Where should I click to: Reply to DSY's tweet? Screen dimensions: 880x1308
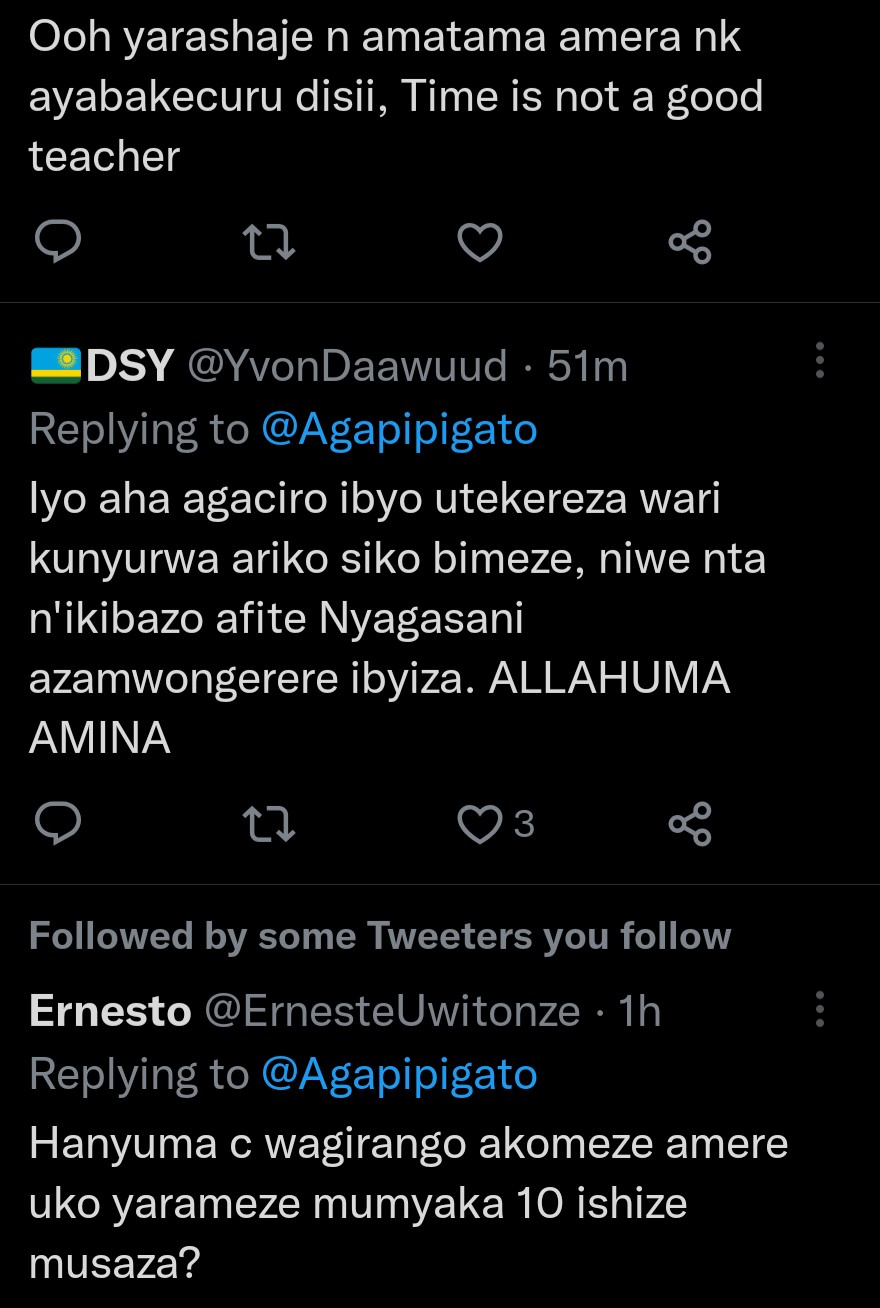(x=58, y=824)
